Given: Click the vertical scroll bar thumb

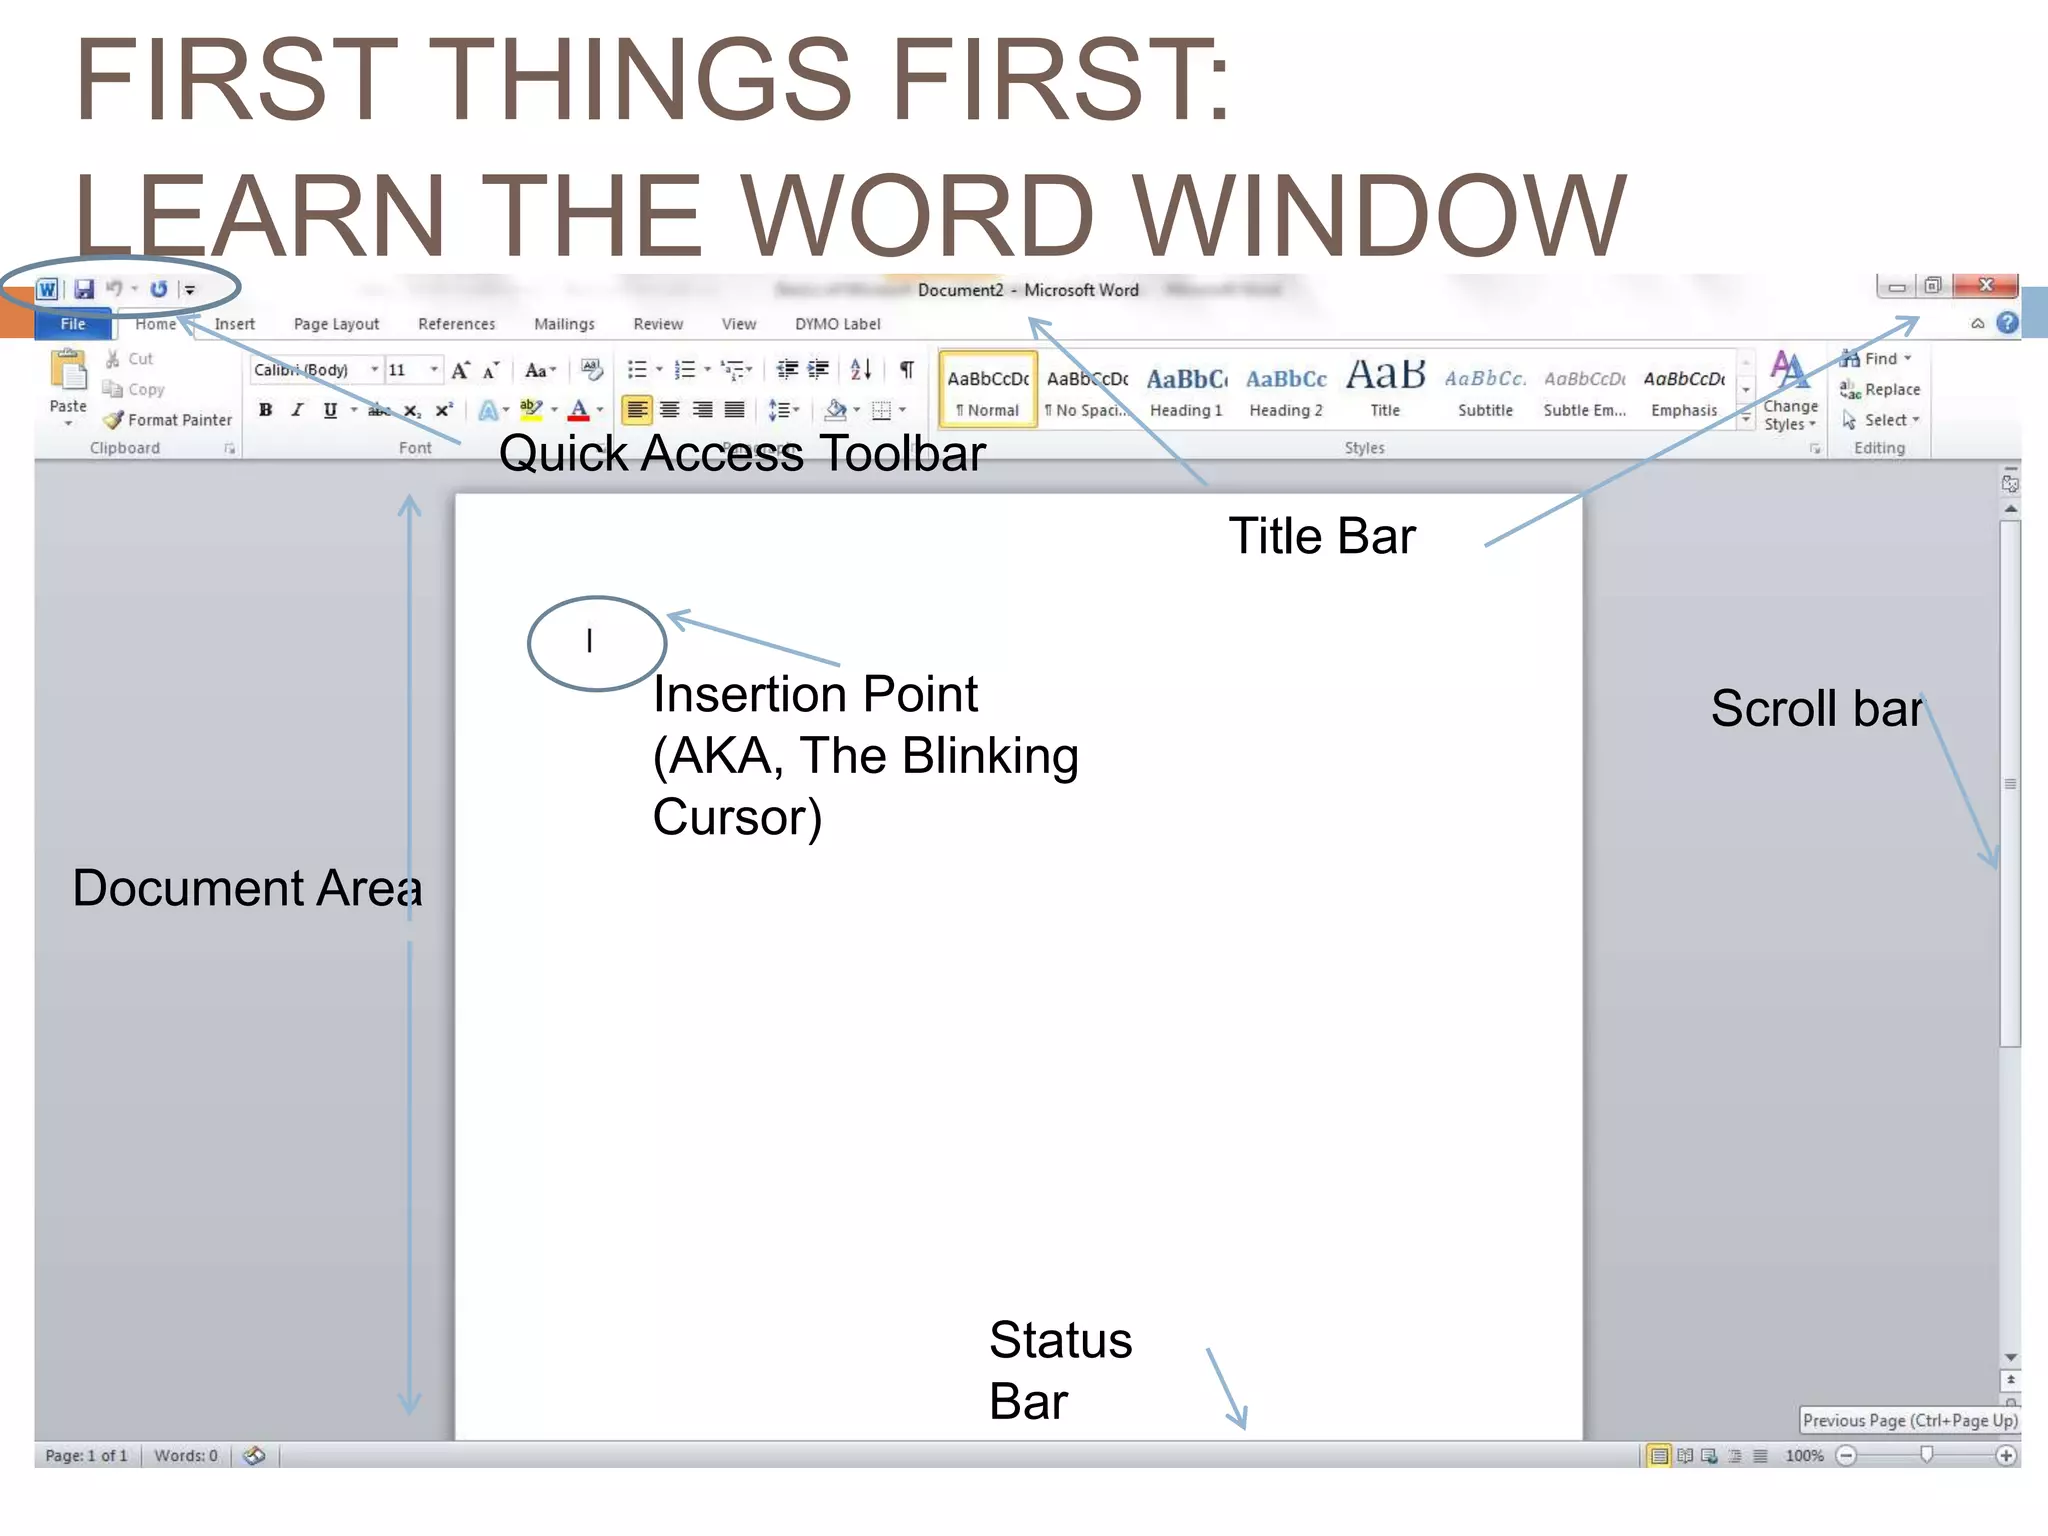Looking at the screenshot, I should tap(2010, 783).
